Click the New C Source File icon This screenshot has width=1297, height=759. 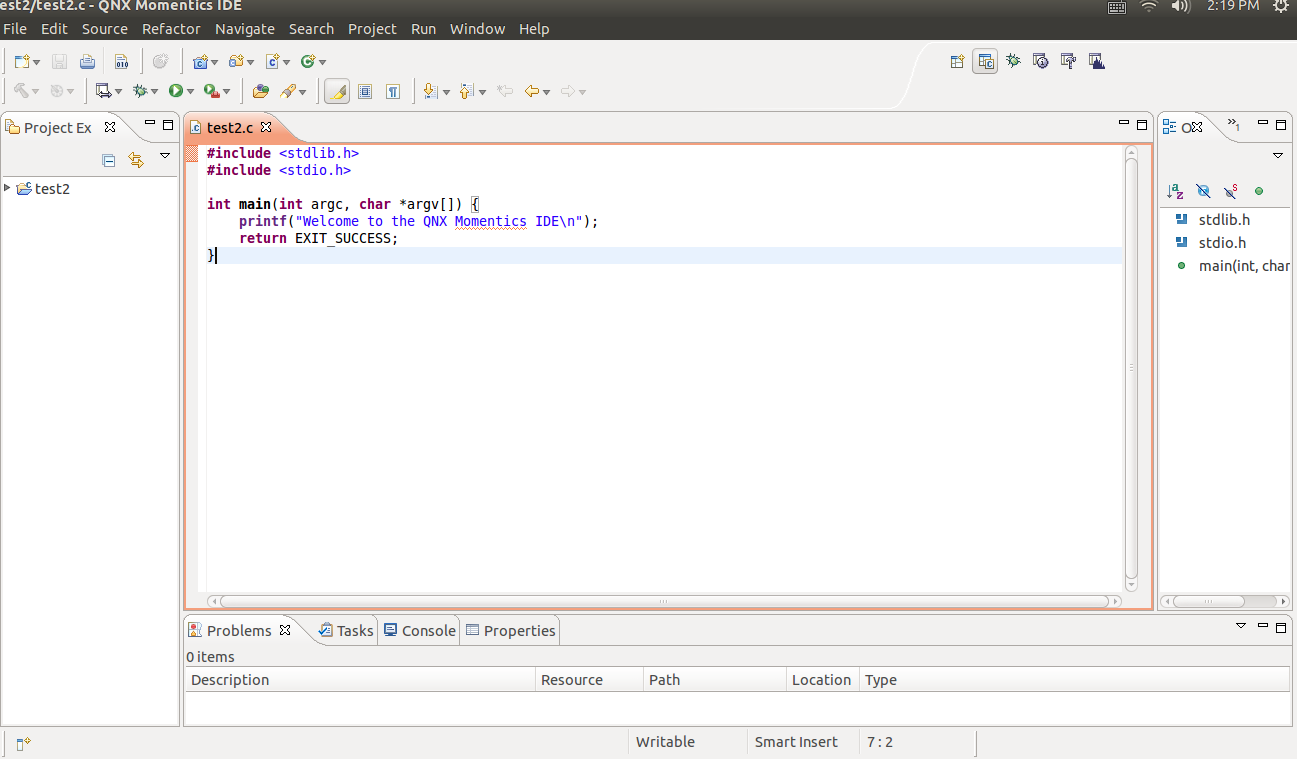272,62
